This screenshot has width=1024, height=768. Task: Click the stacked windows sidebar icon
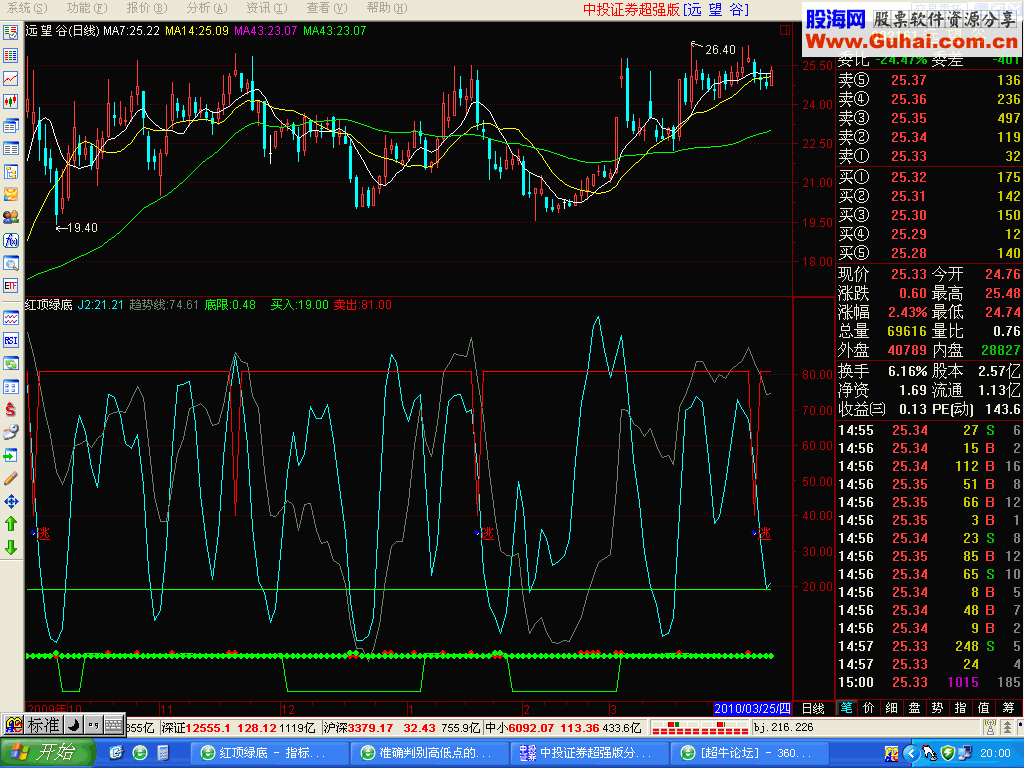(11, 125)
